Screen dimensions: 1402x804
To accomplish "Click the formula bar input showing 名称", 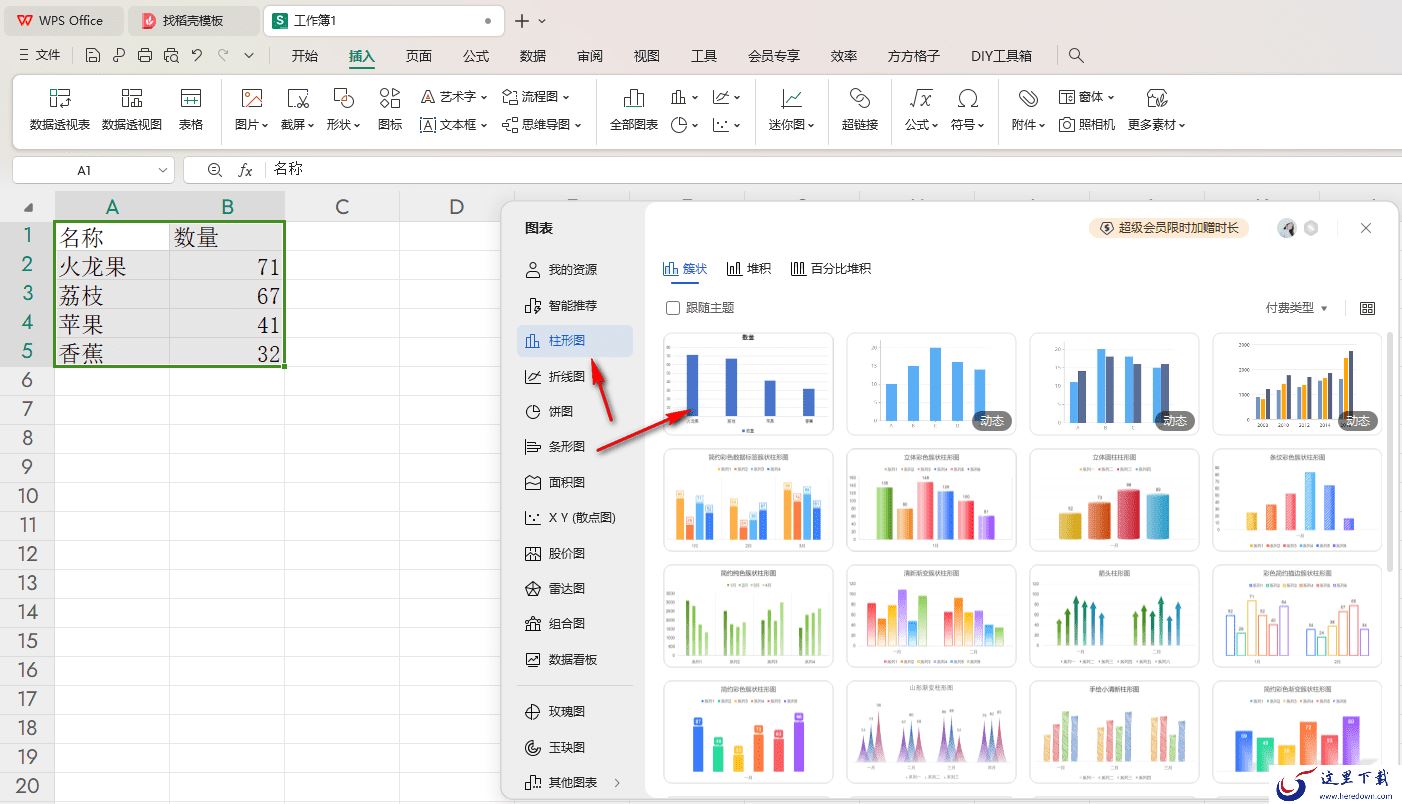I will pos(830,170).
